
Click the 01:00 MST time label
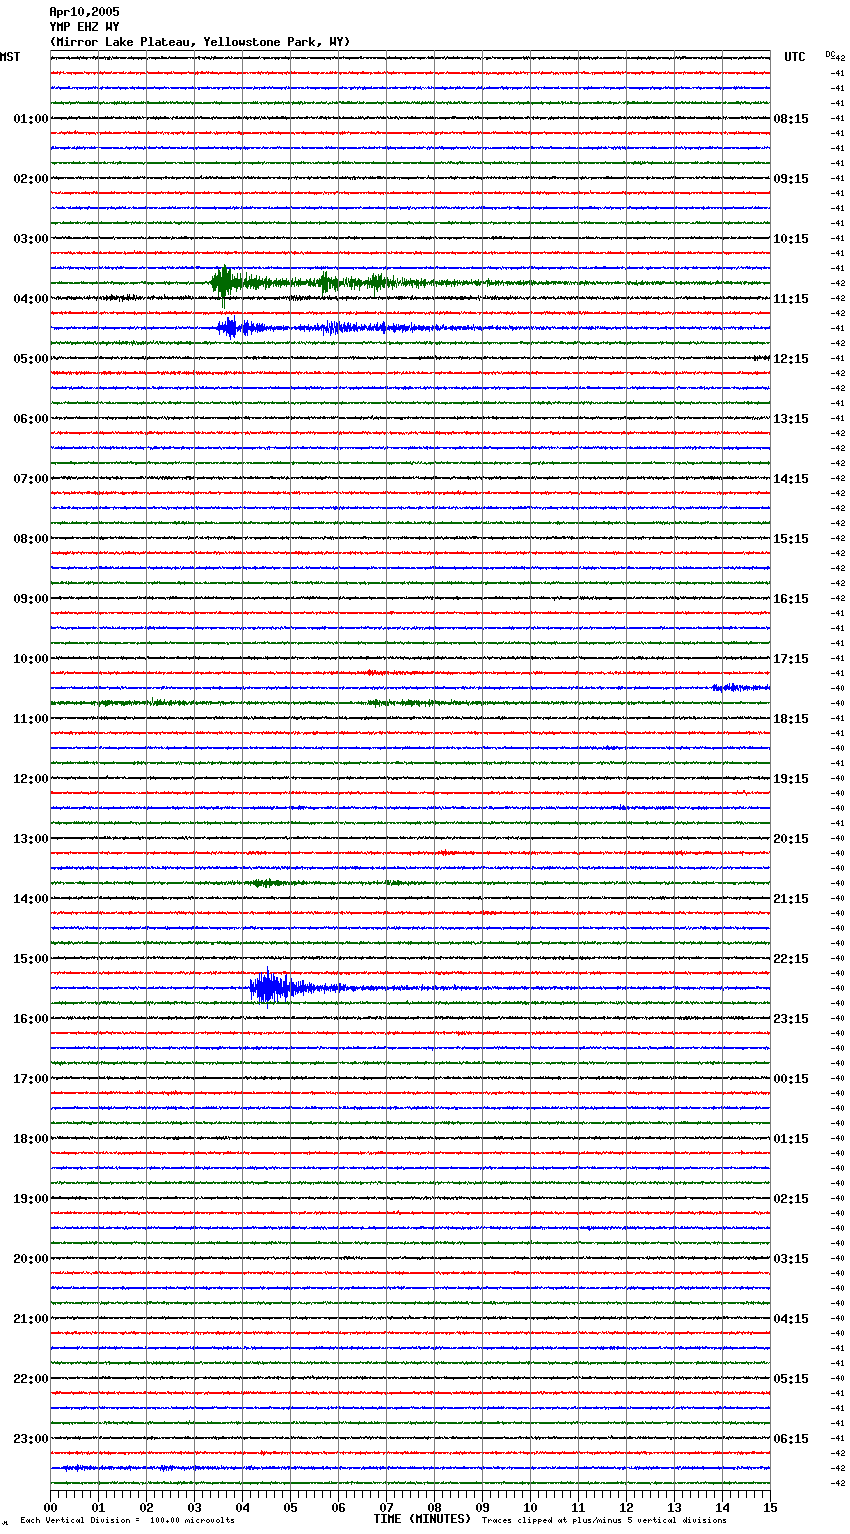click(31, 119)
